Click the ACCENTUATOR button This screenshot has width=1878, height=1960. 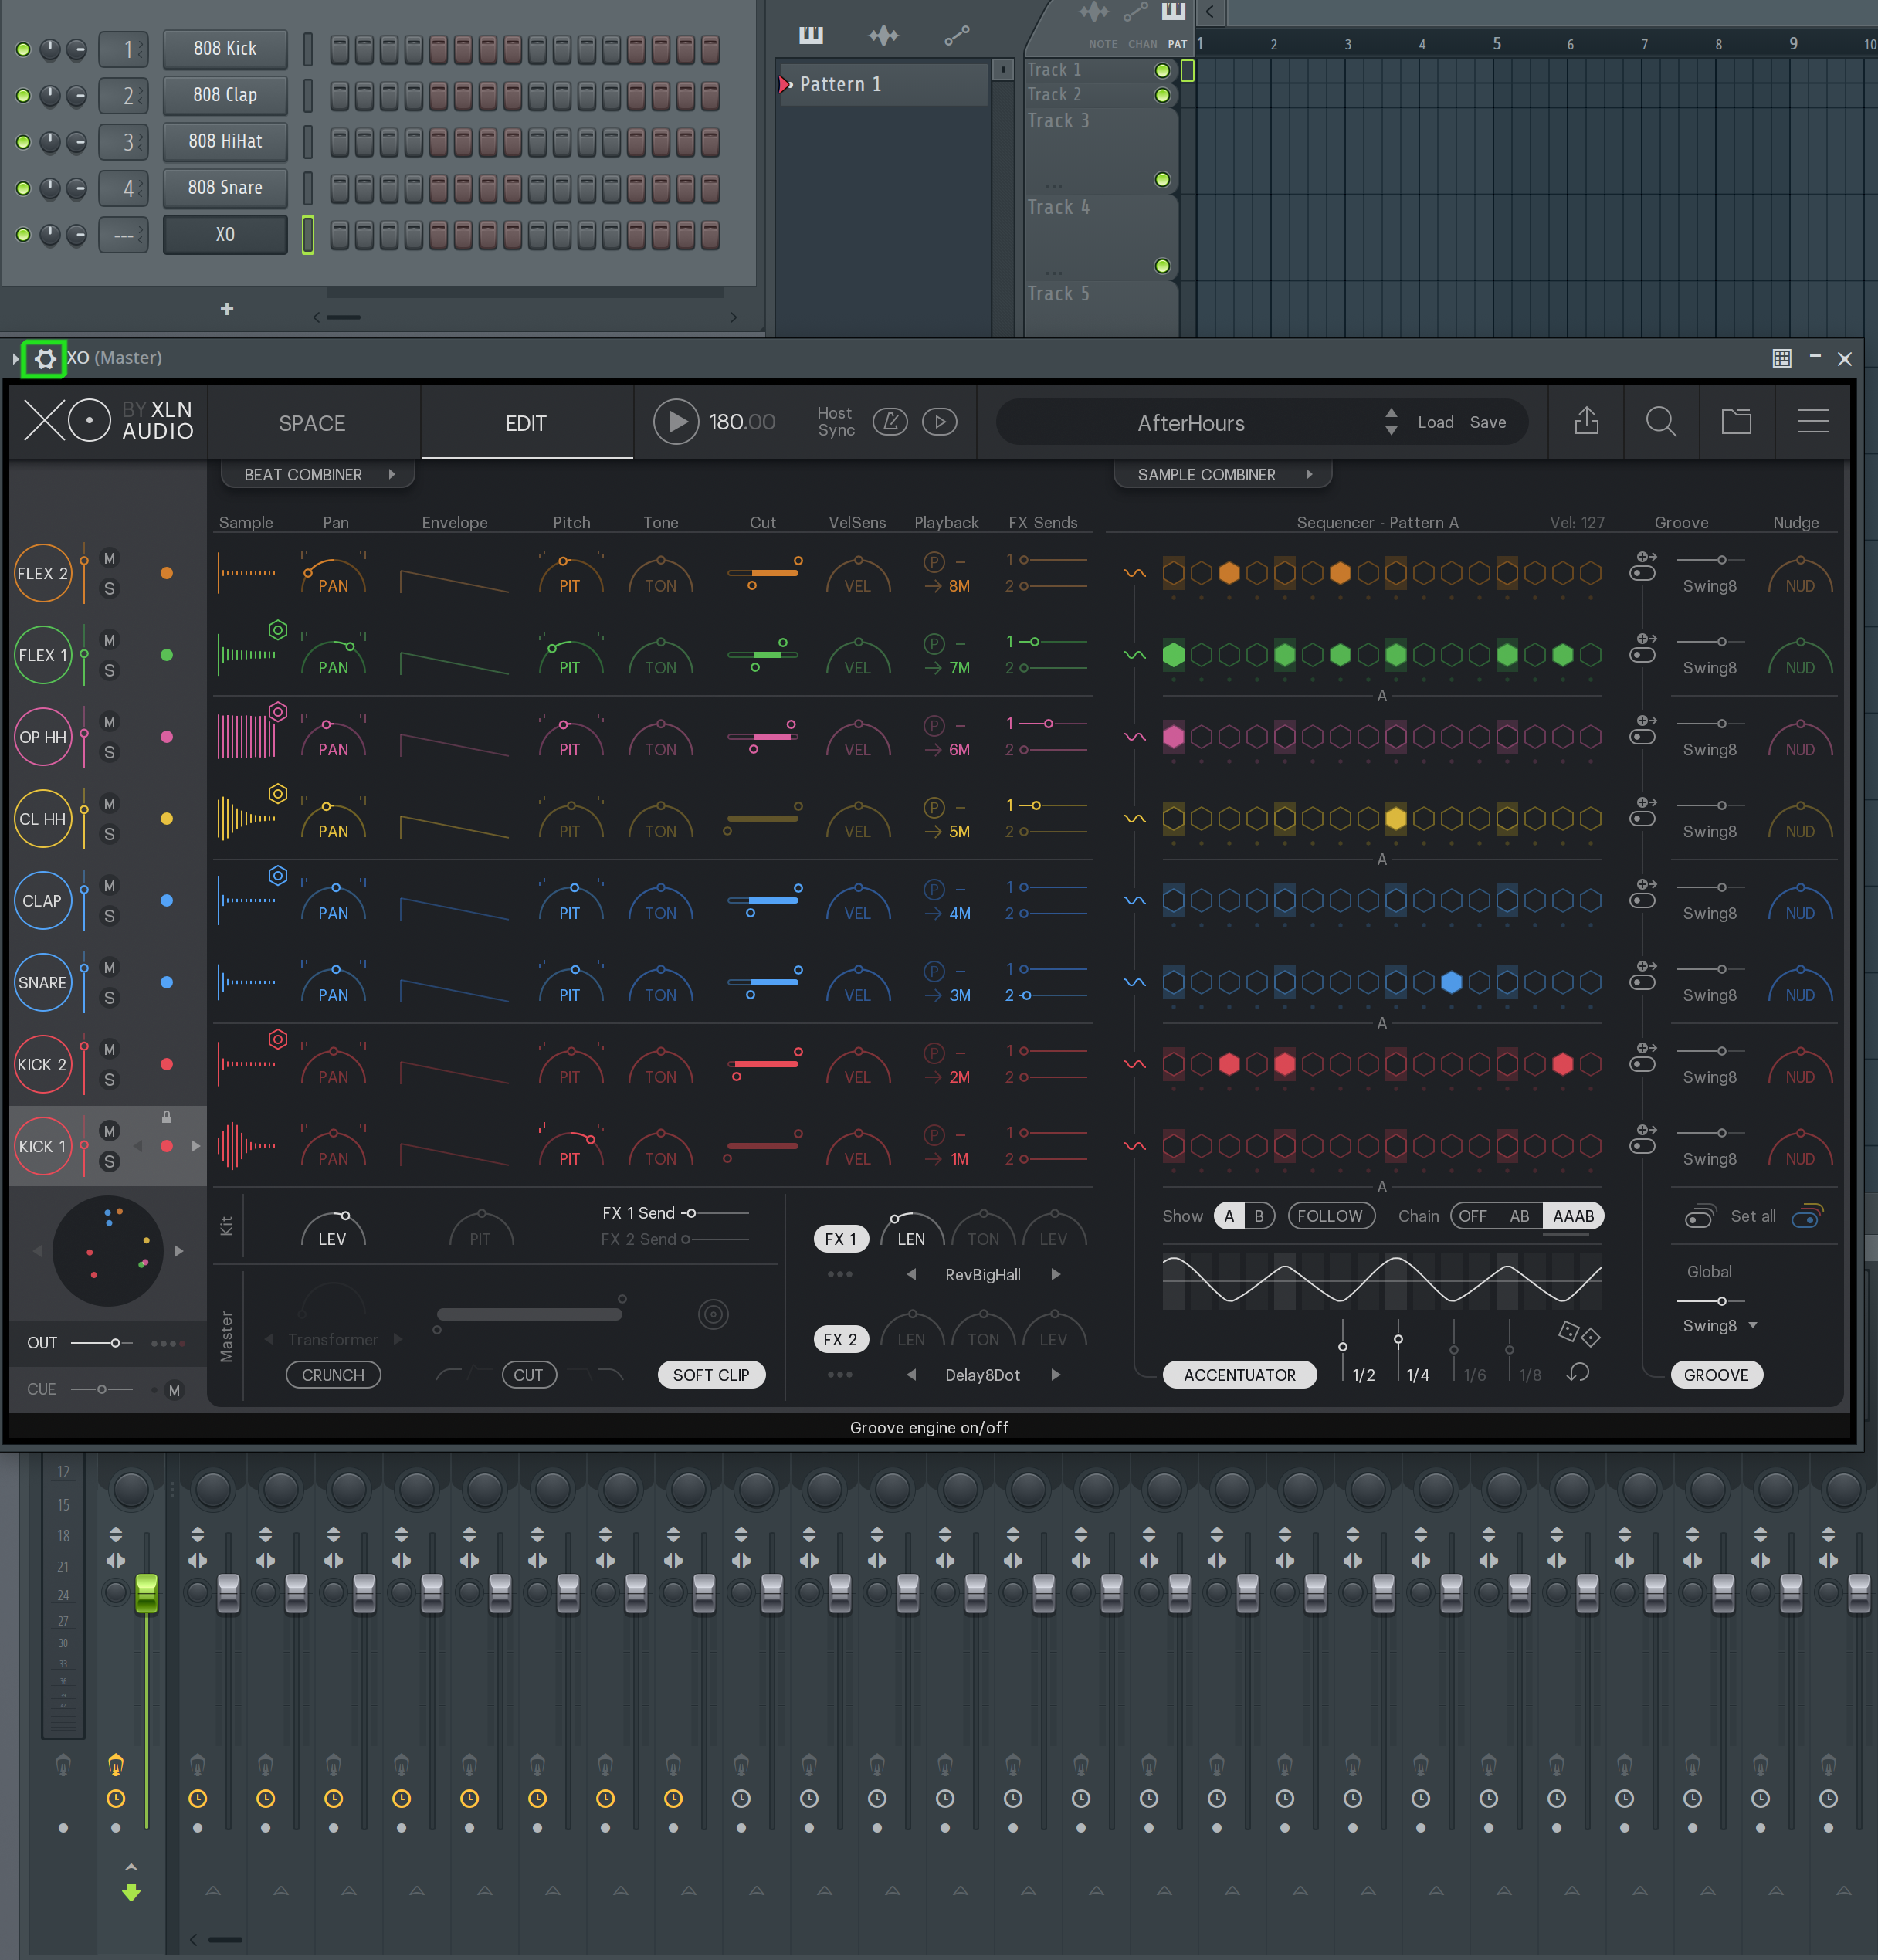pos(1239,1375)
